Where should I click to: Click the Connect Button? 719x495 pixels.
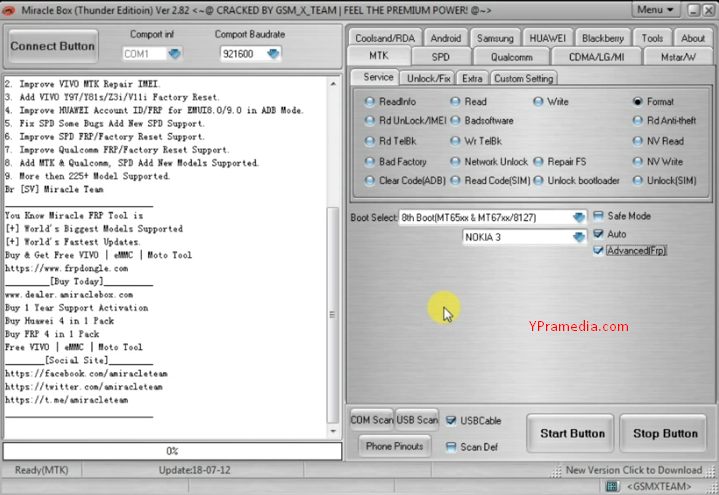[x=53, y=46]
